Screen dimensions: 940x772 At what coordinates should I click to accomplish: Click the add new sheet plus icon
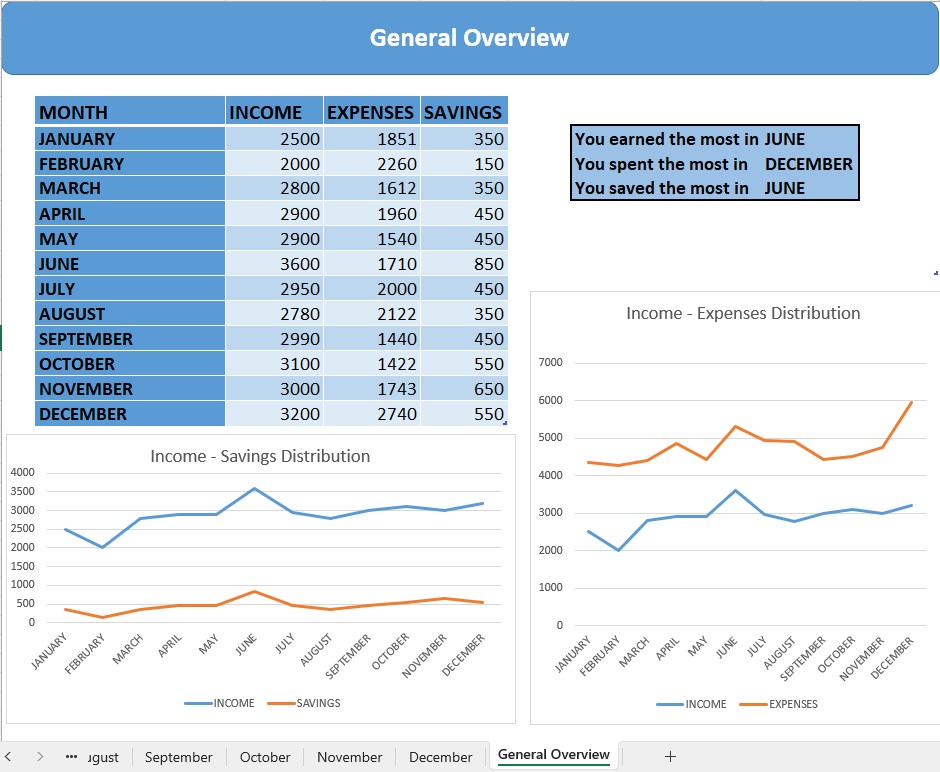click(670, 756)
